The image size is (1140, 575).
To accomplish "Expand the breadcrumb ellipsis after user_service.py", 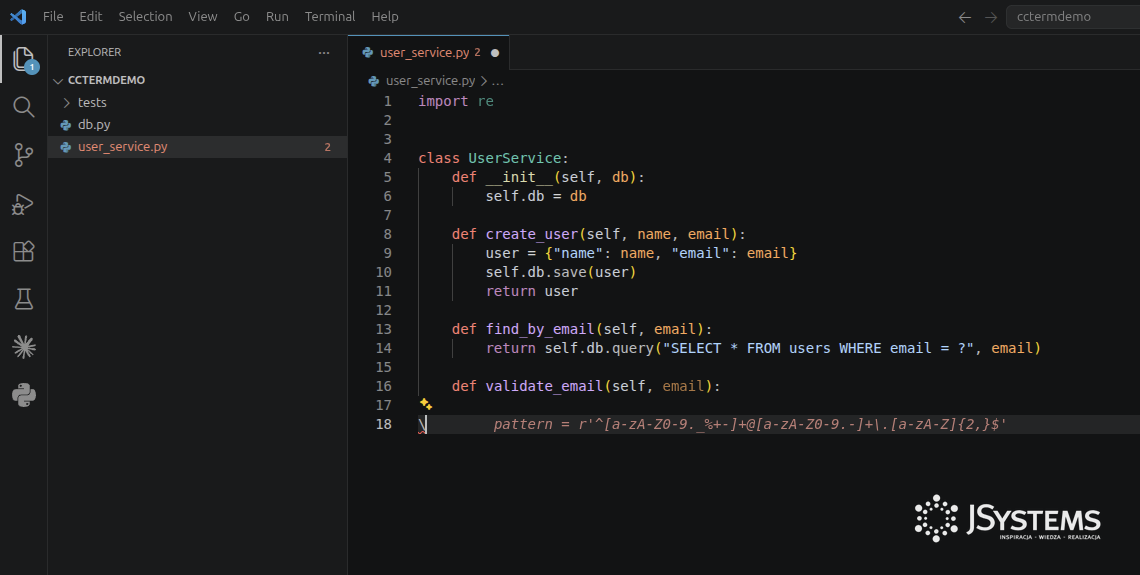I will coord(497,81).
